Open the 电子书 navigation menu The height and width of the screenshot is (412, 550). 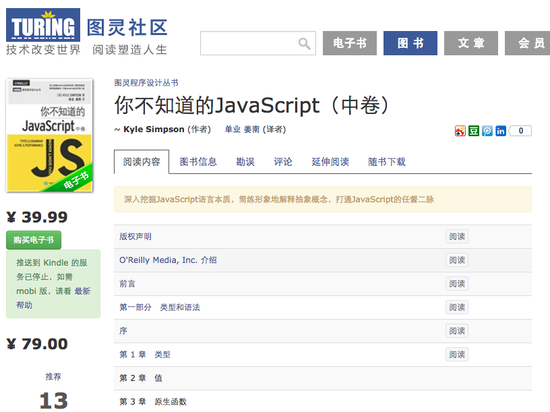pos(350,43)
